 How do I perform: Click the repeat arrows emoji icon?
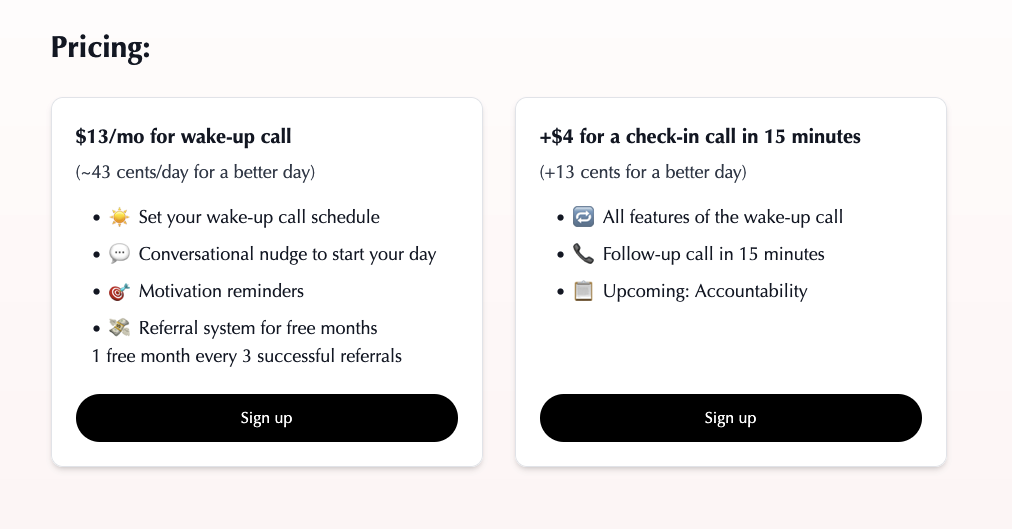[584, 218]
